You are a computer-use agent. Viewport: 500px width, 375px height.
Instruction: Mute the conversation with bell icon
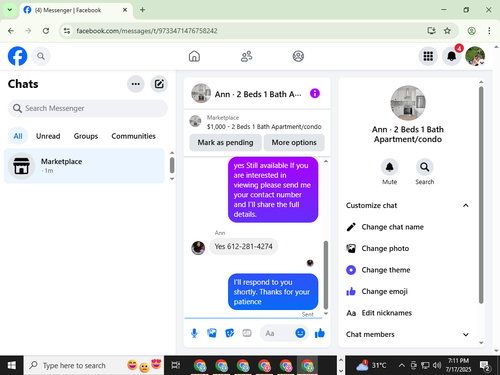tap(389, 167)
